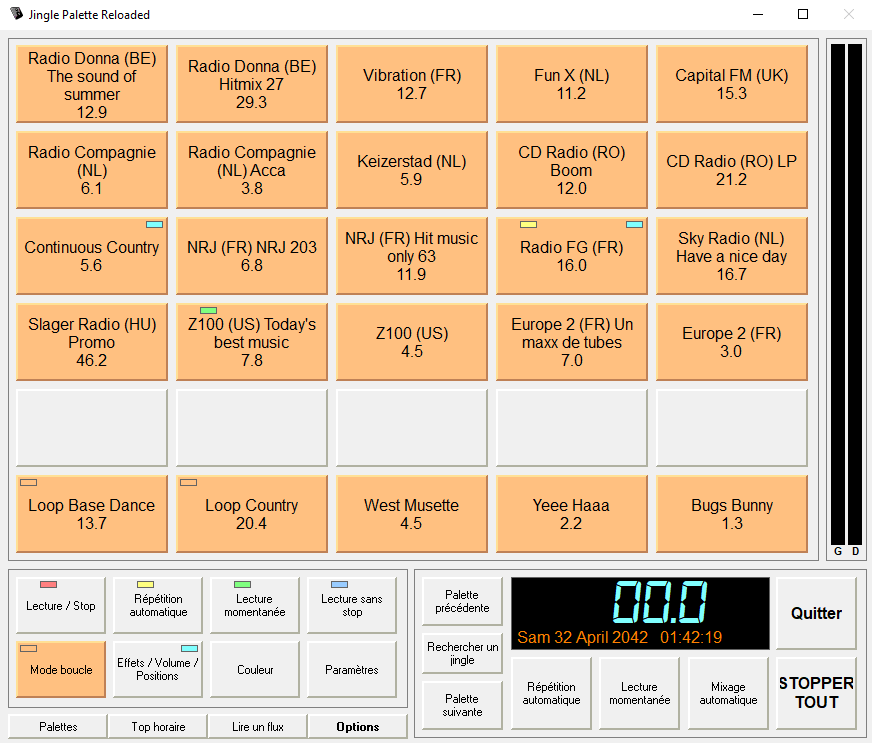Start the Fun X (NL) jingle
Screen dimensions: 872x743
[572, 84]
